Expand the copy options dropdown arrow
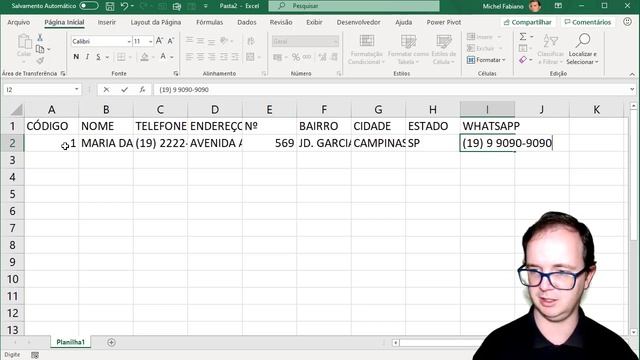The width and height of the screenshot is (640, 360). pos(49,50)
